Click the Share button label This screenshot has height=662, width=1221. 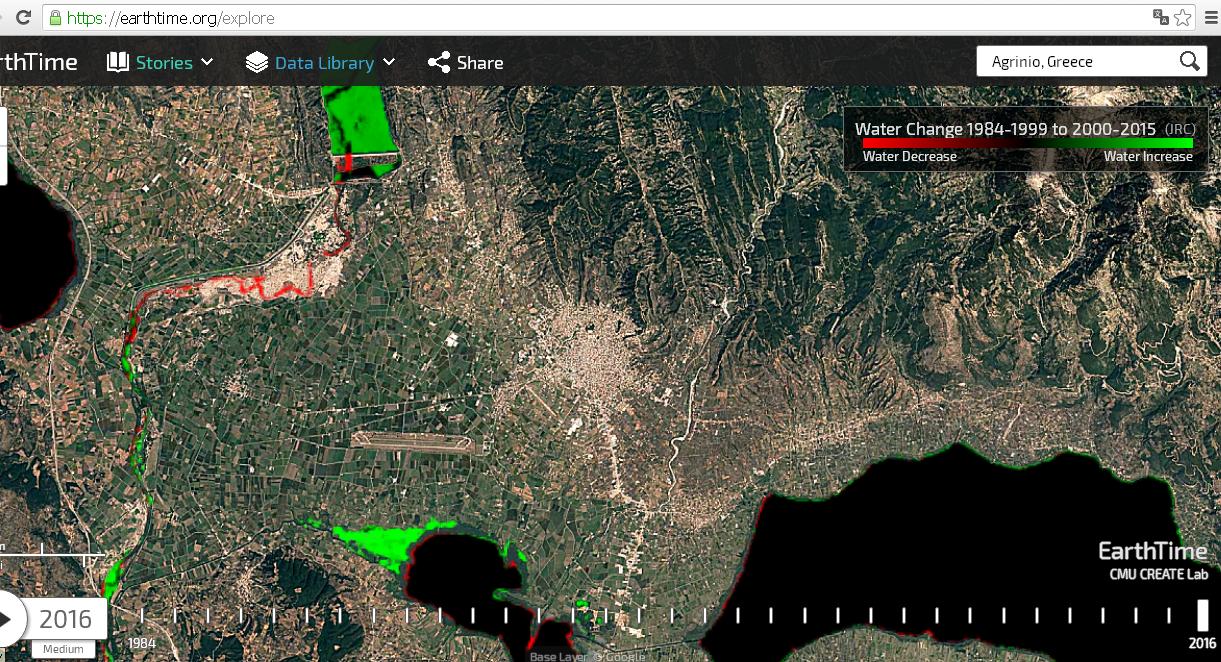click(x=480, y=62)
